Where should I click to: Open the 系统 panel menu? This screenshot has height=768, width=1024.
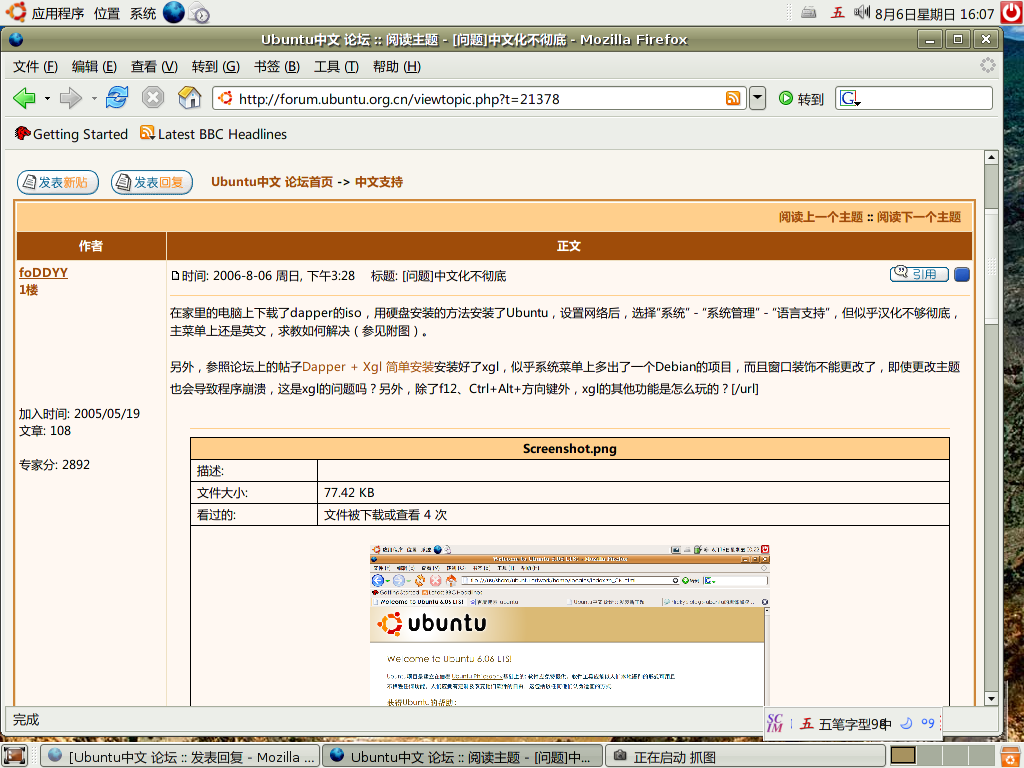(x=143, y=13)
